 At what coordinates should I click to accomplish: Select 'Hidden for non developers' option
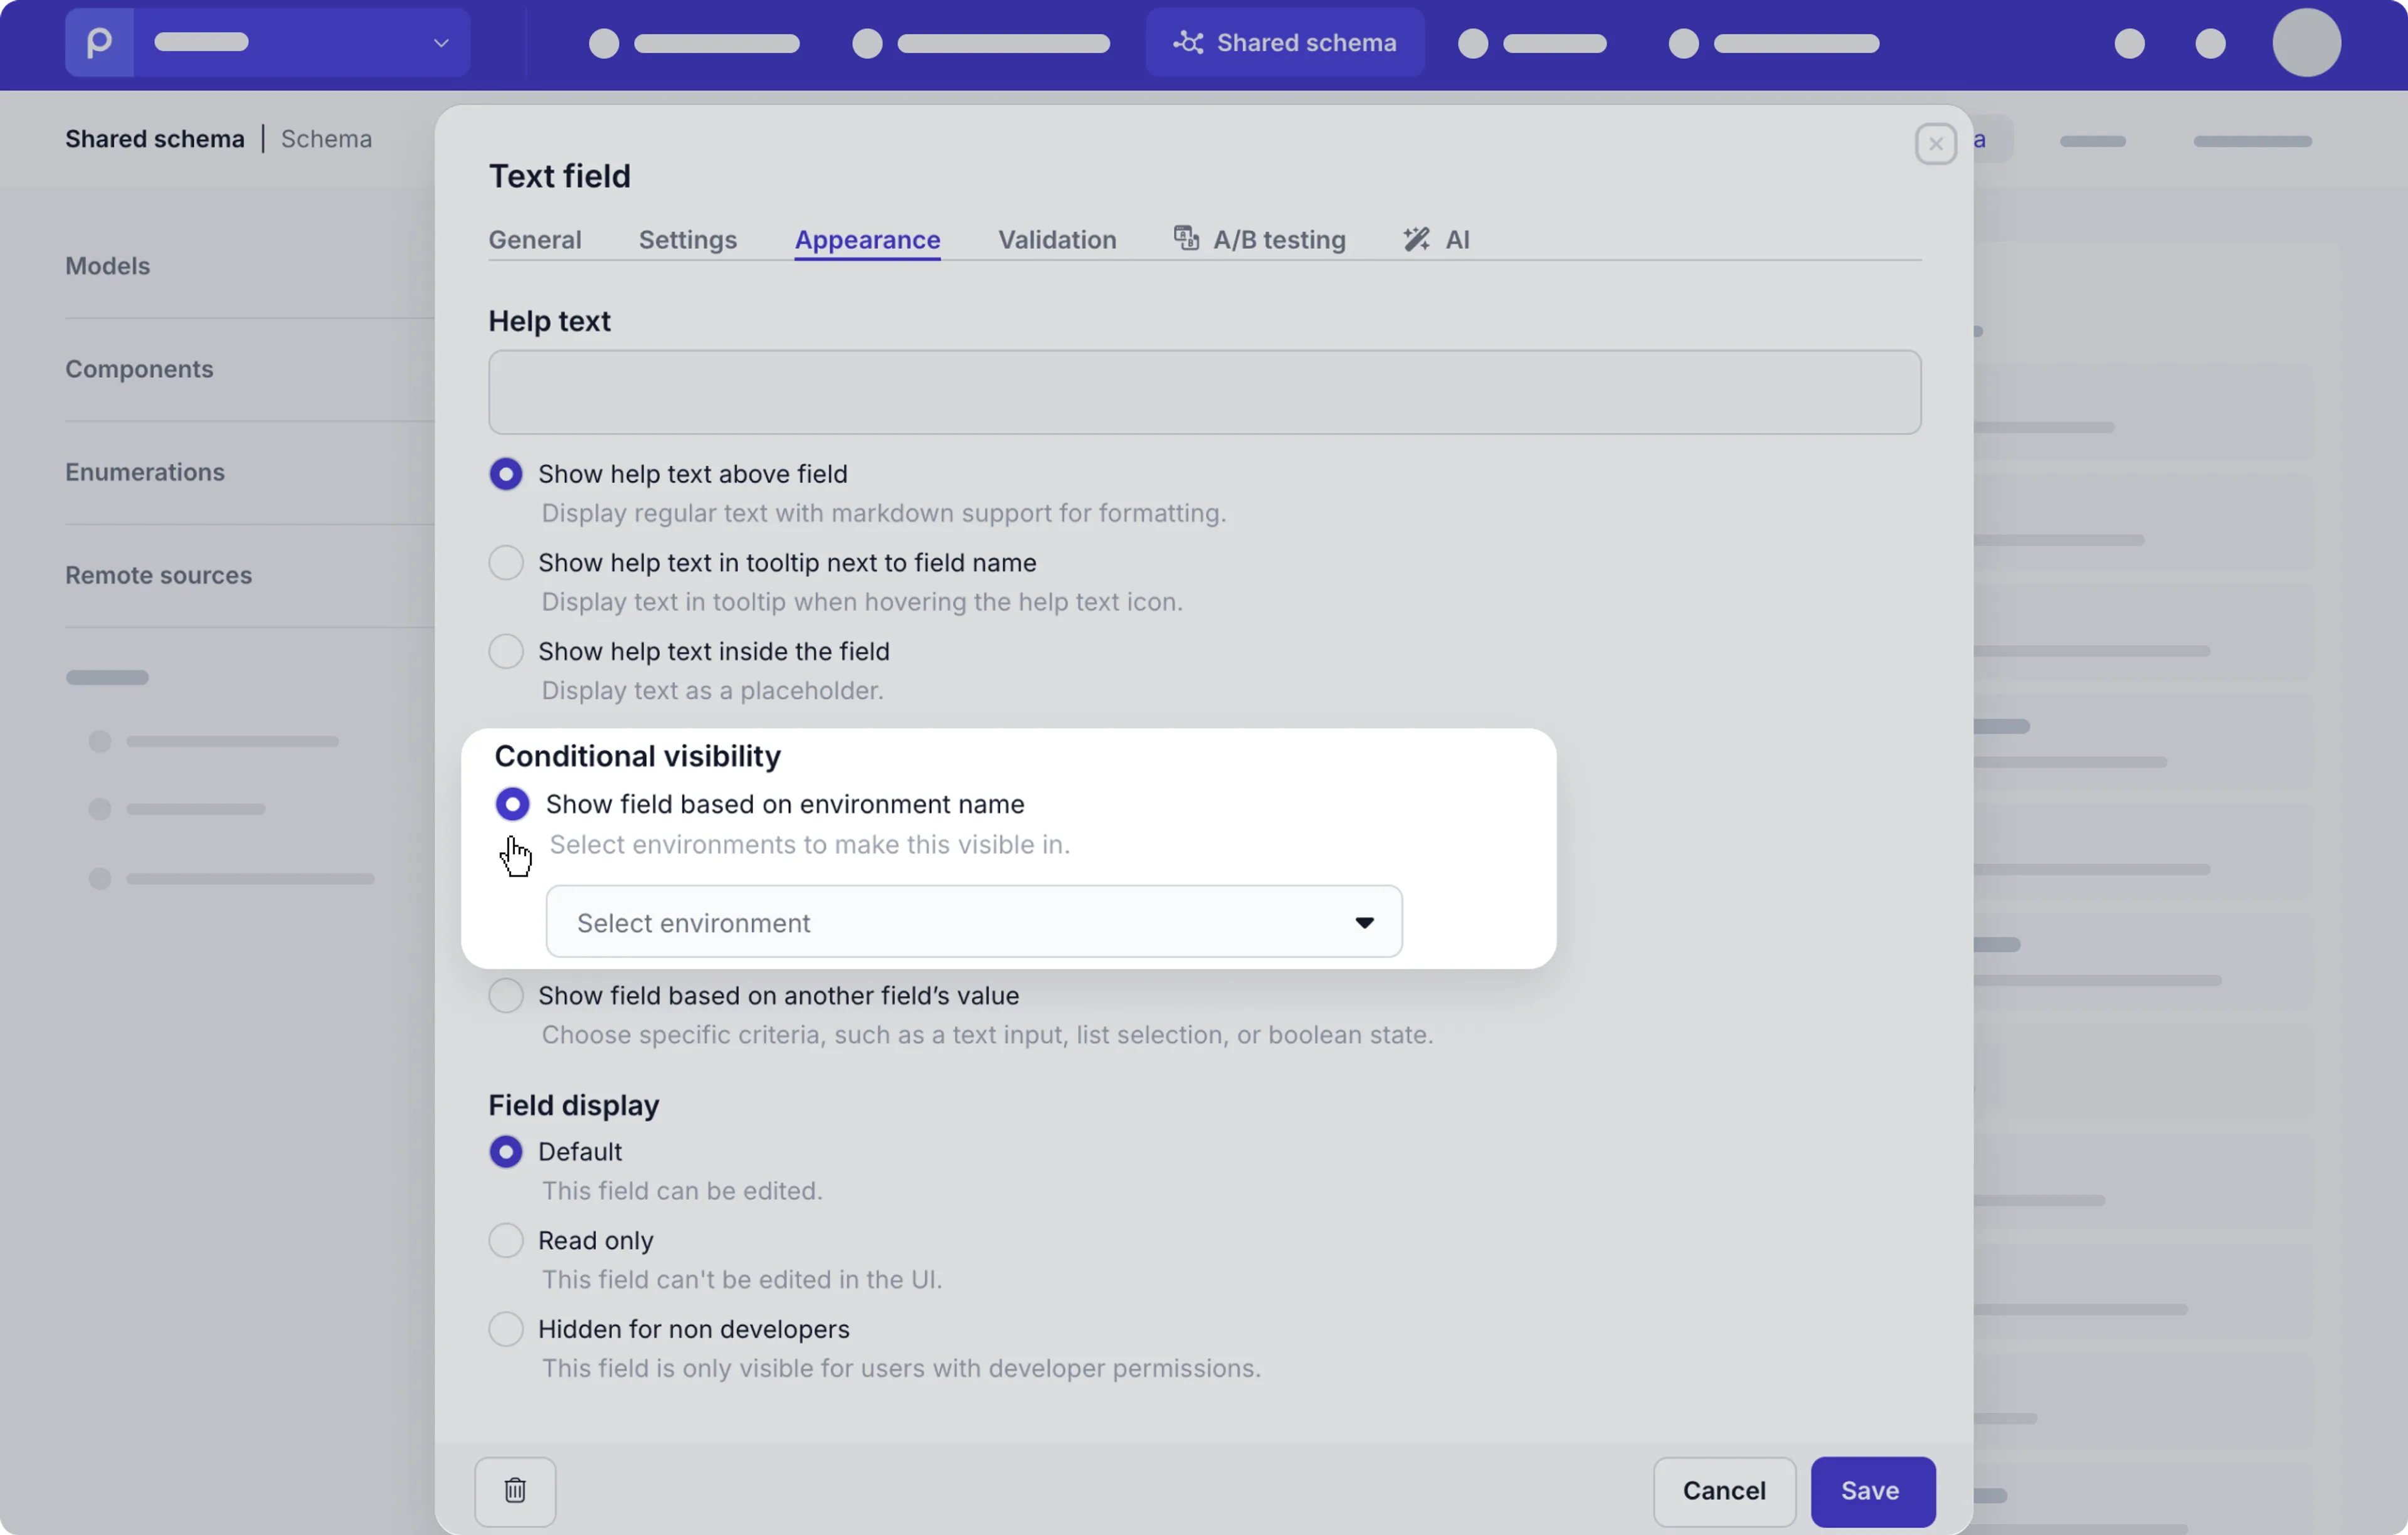coord(506,1328)
